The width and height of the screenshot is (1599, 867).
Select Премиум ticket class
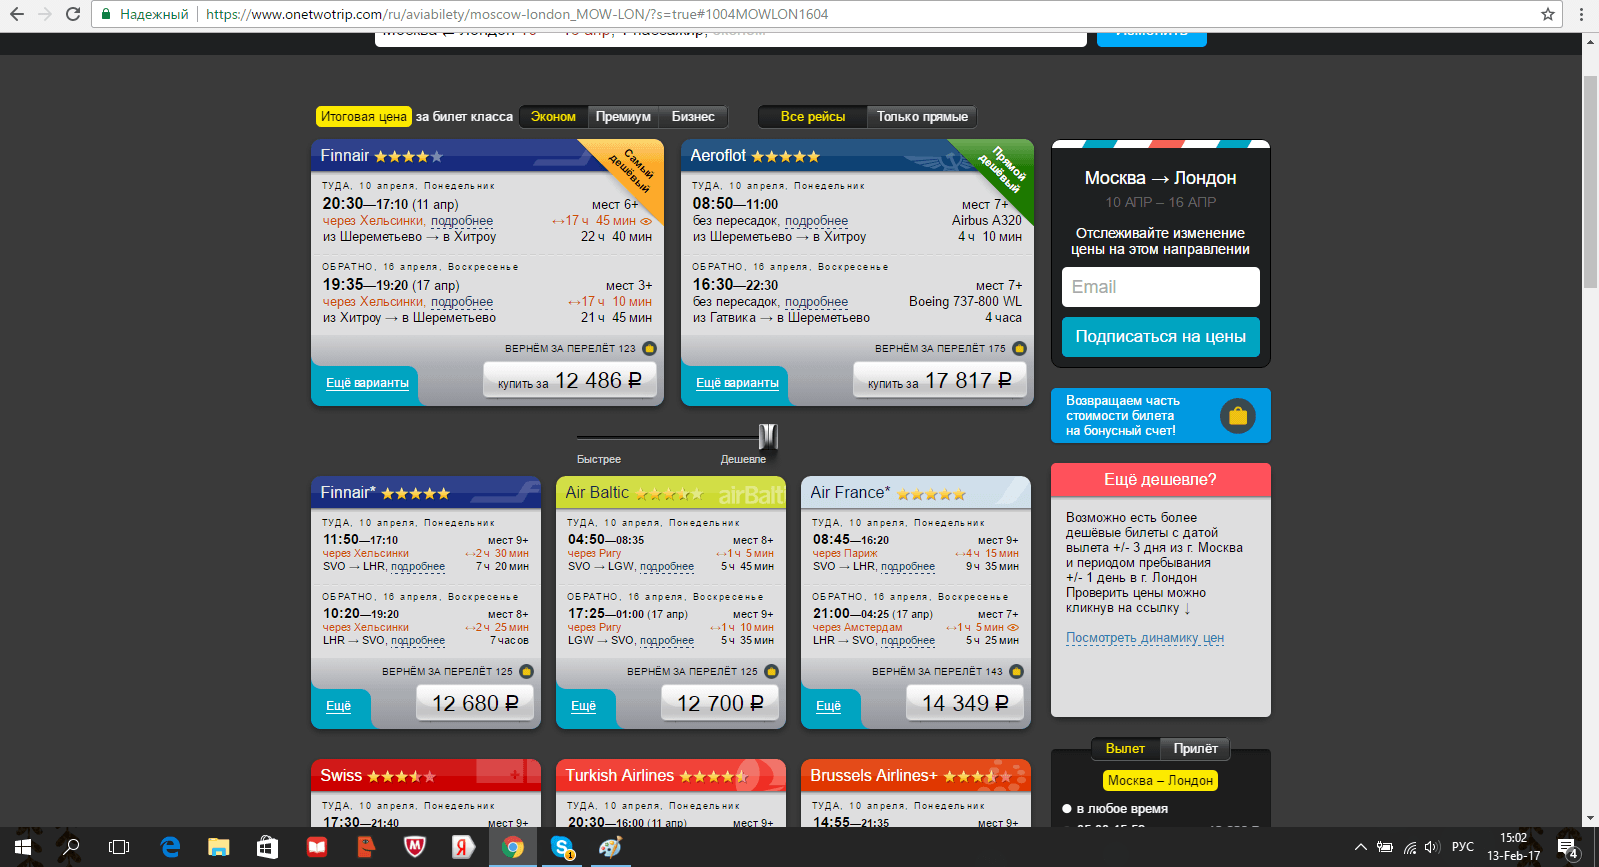click(x=623, y=117)
